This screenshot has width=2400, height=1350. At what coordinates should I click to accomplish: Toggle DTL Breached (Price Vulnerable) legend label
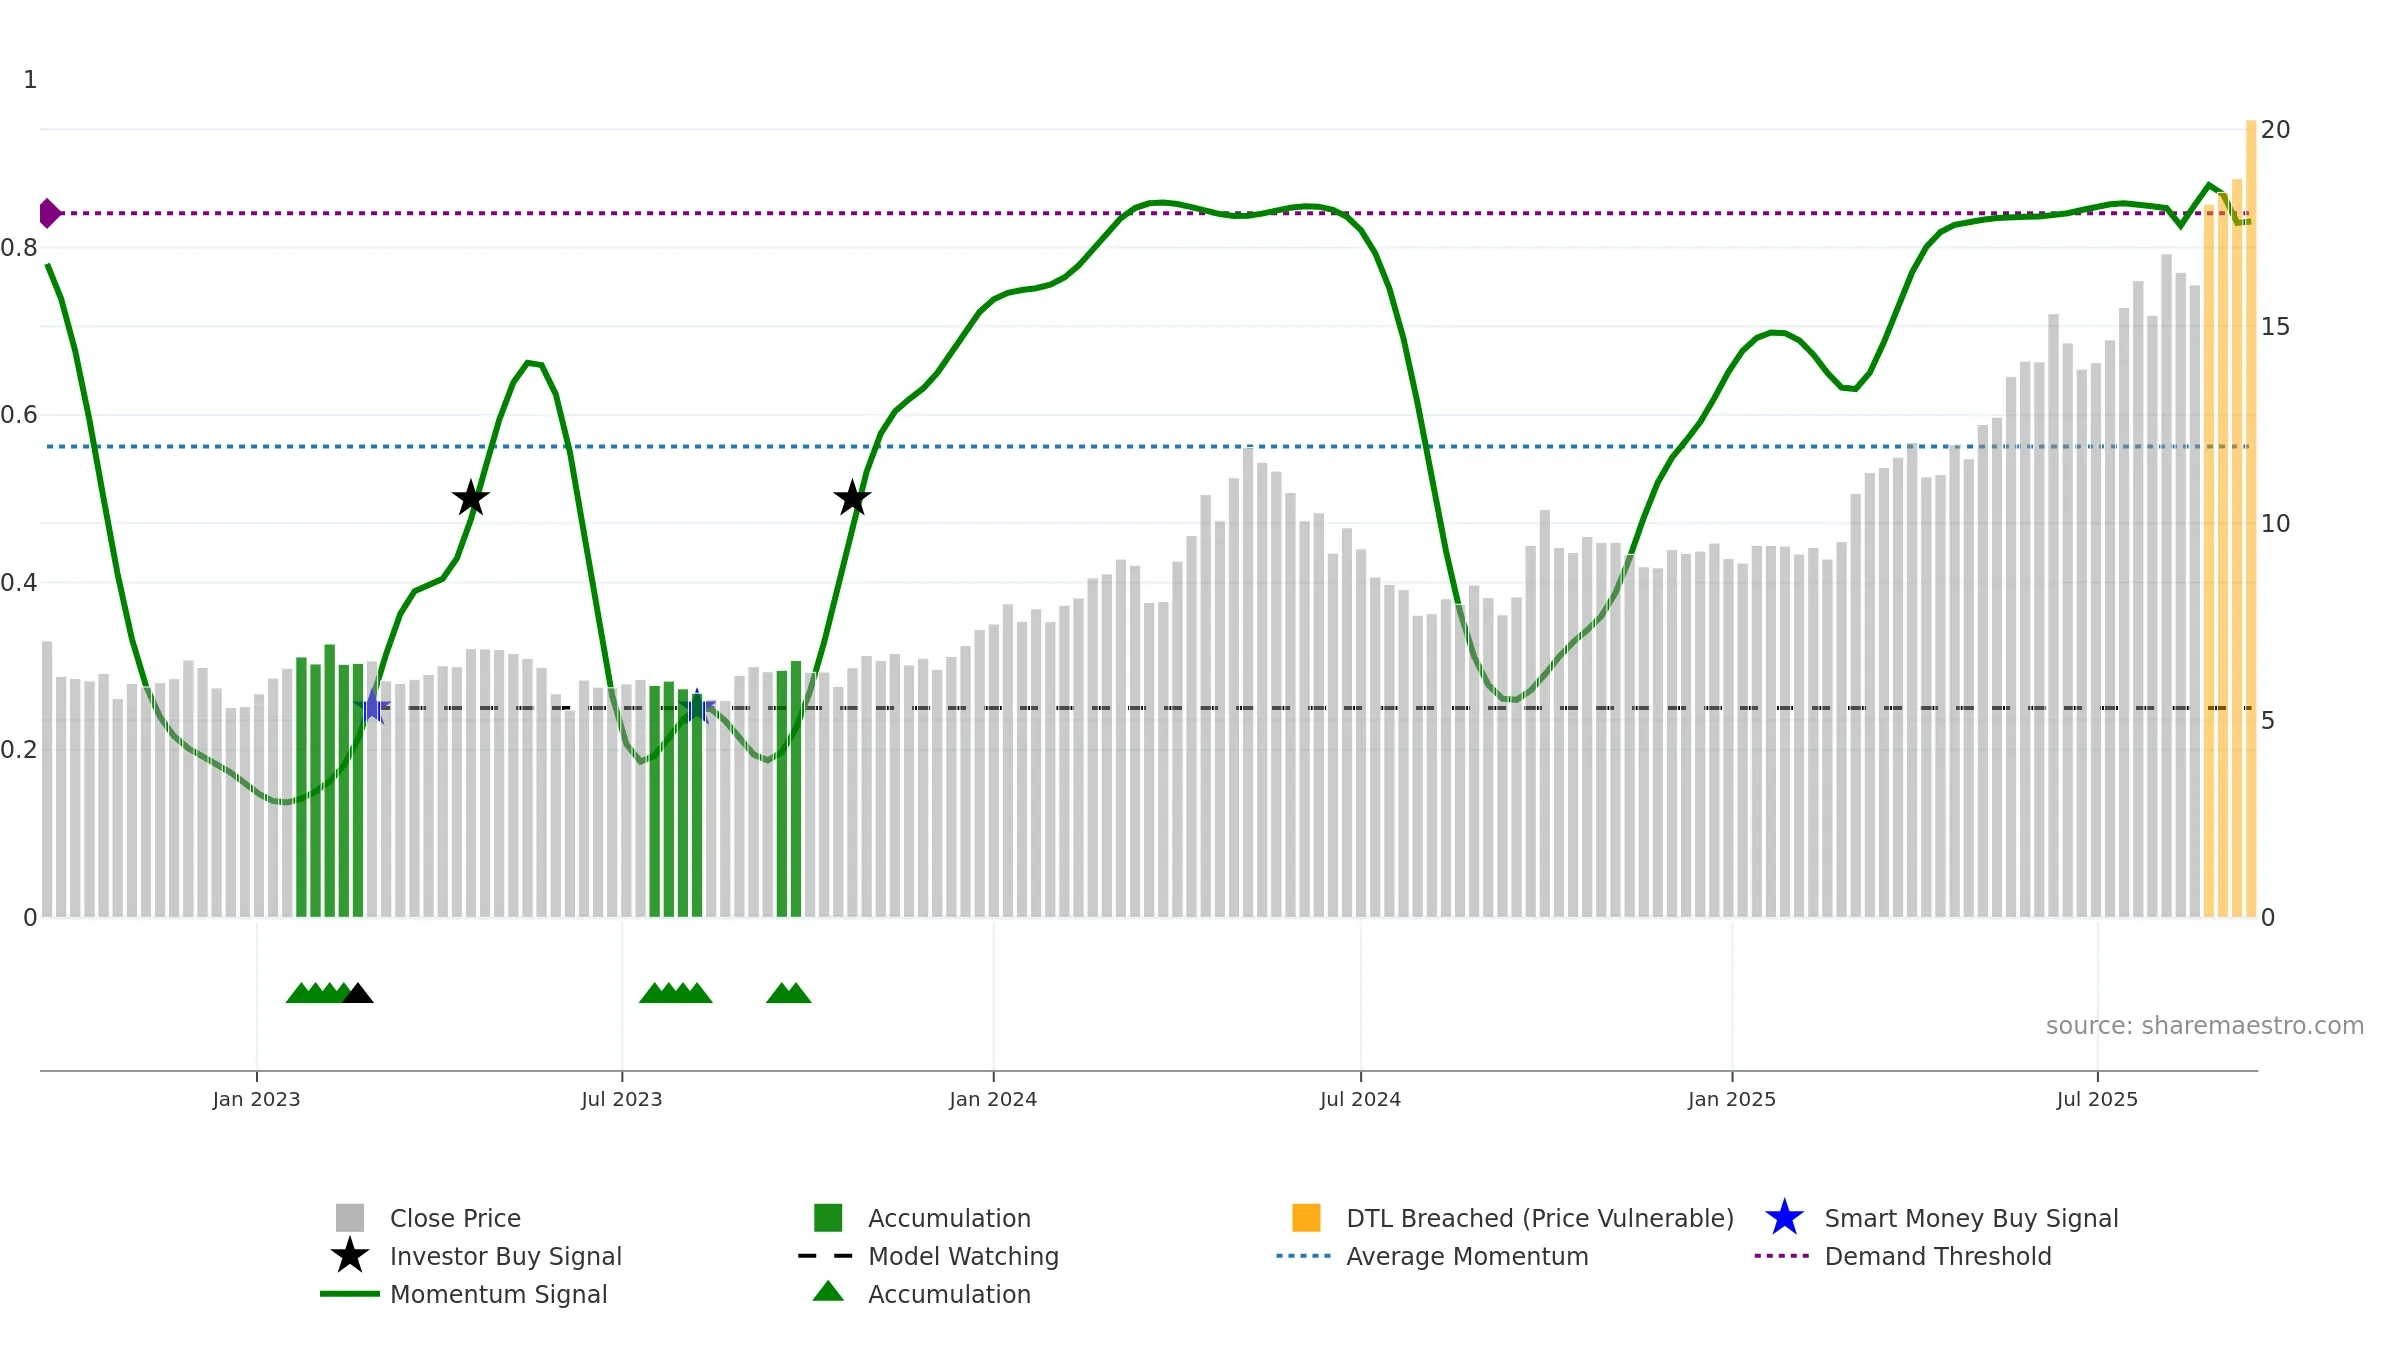1540,1218
